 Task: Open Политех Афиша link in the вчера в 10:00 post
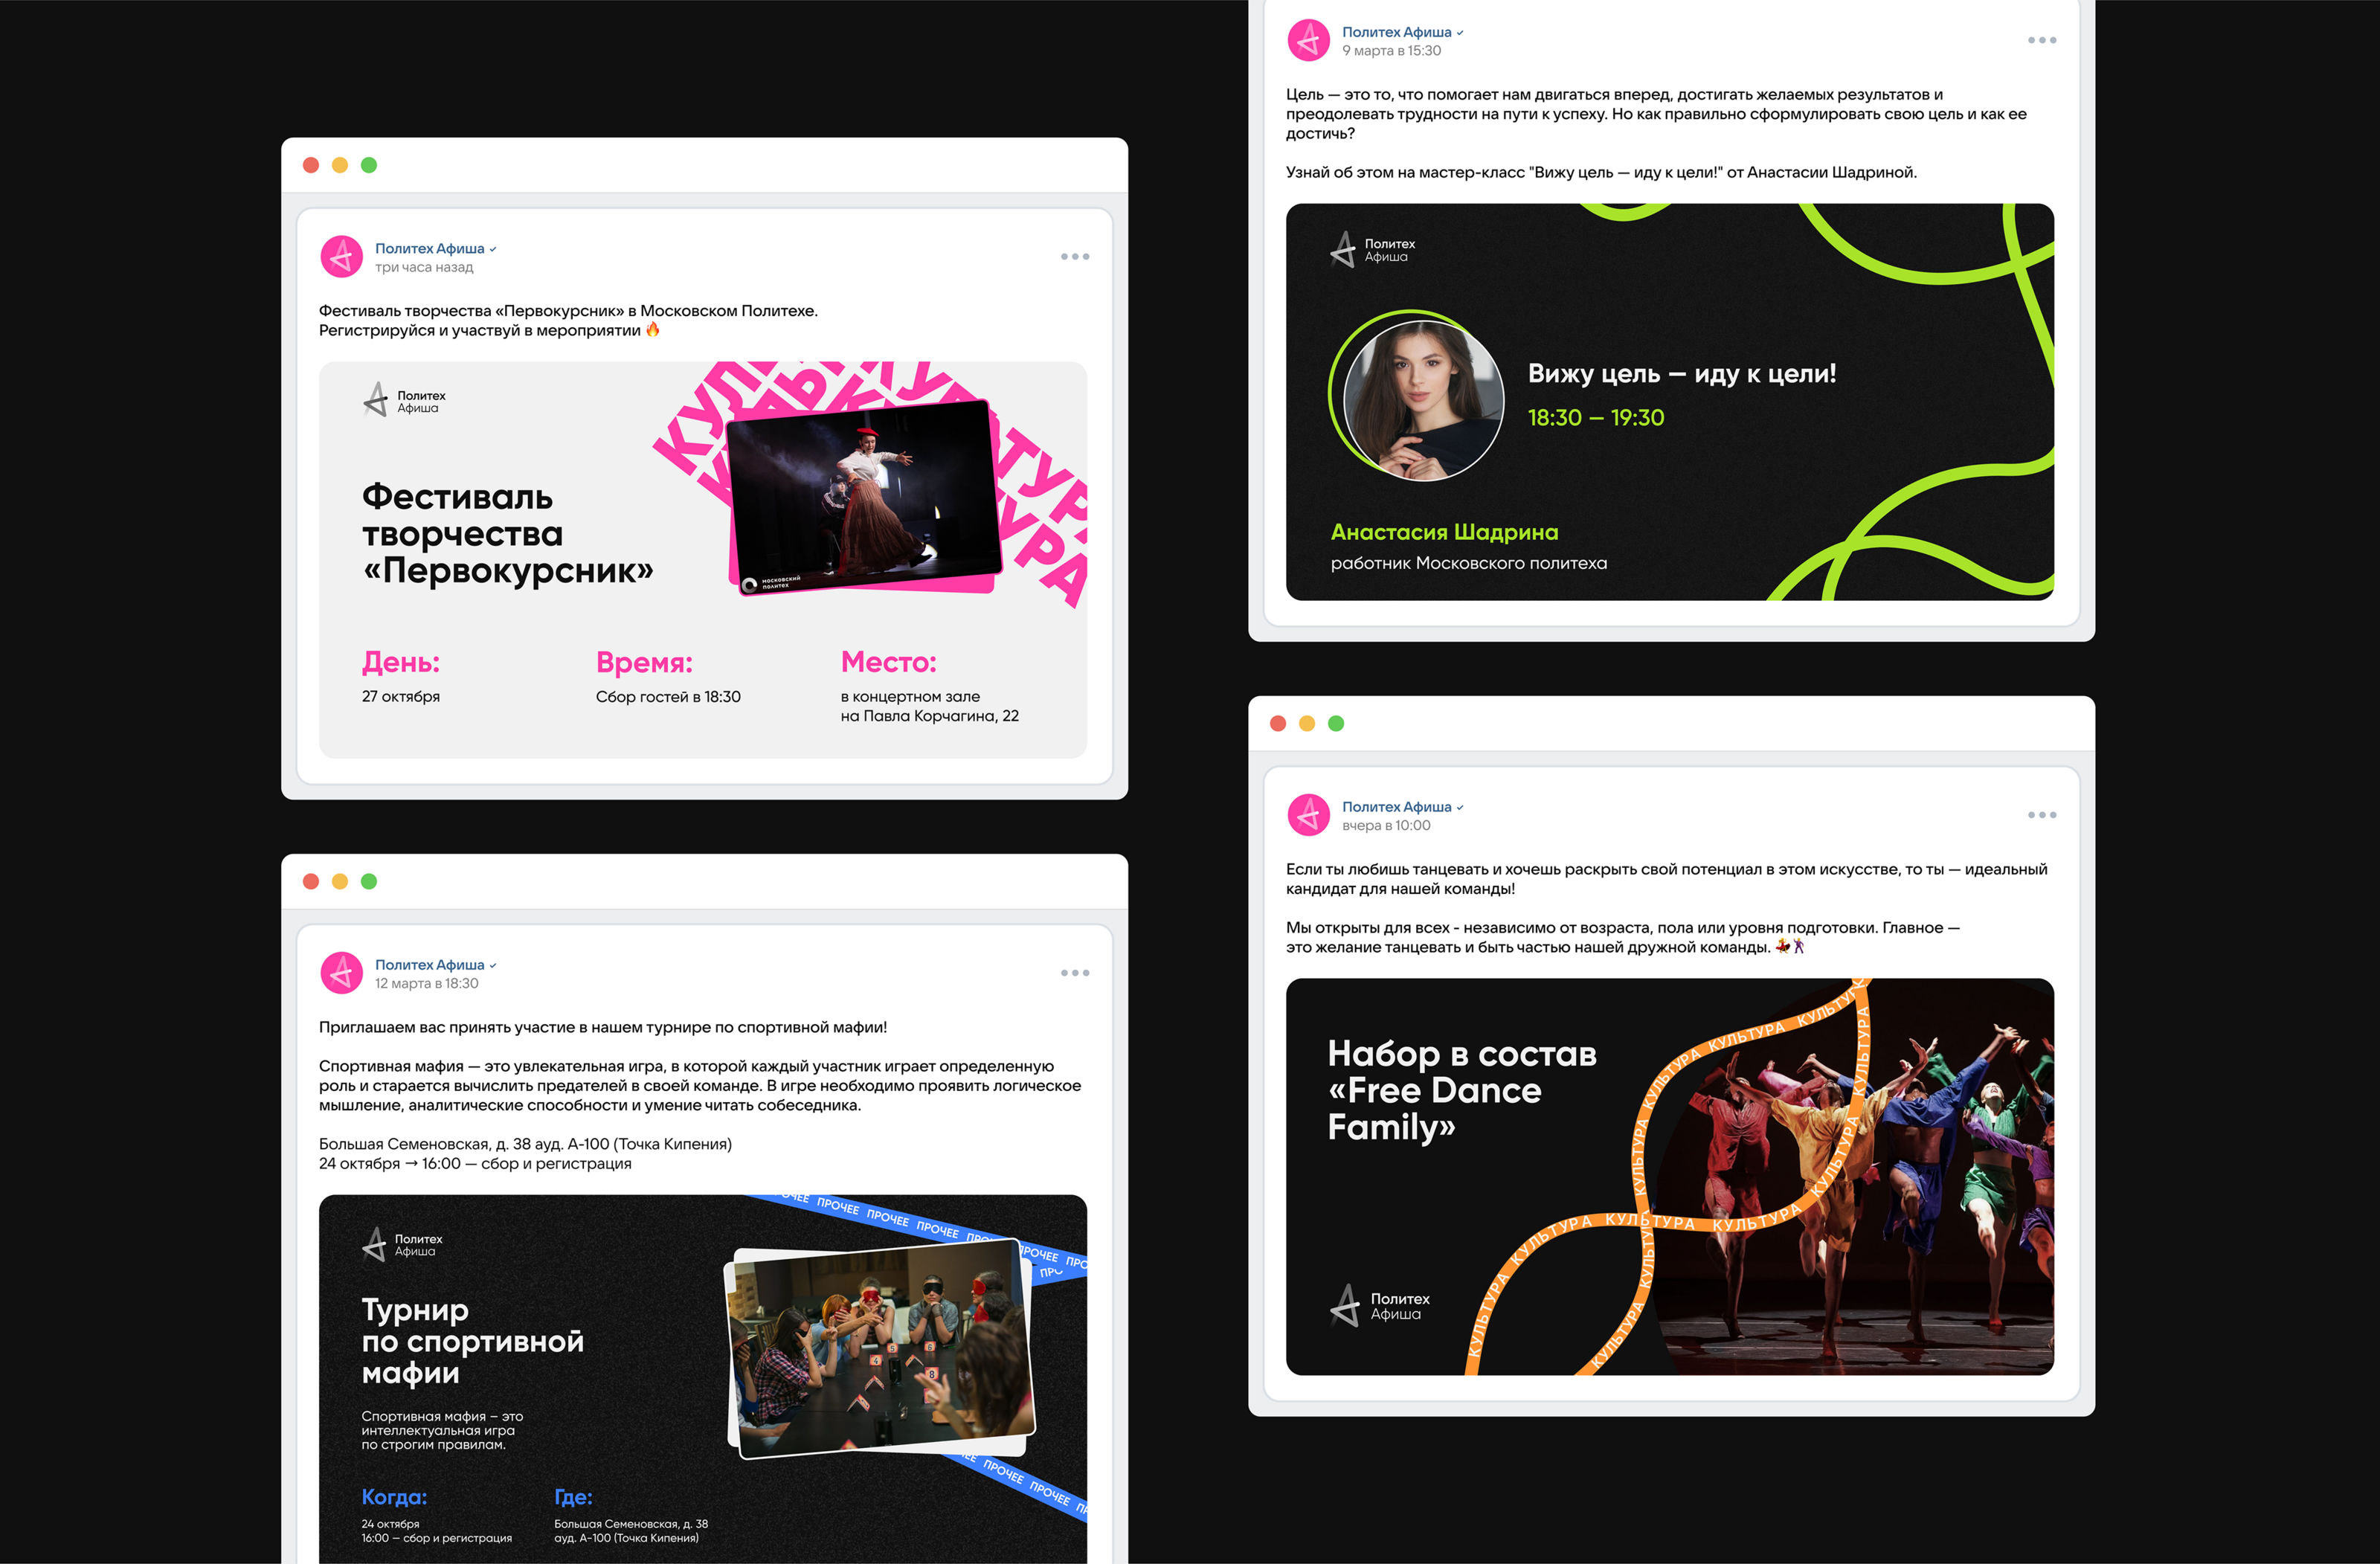click(x=1396, y=806)
